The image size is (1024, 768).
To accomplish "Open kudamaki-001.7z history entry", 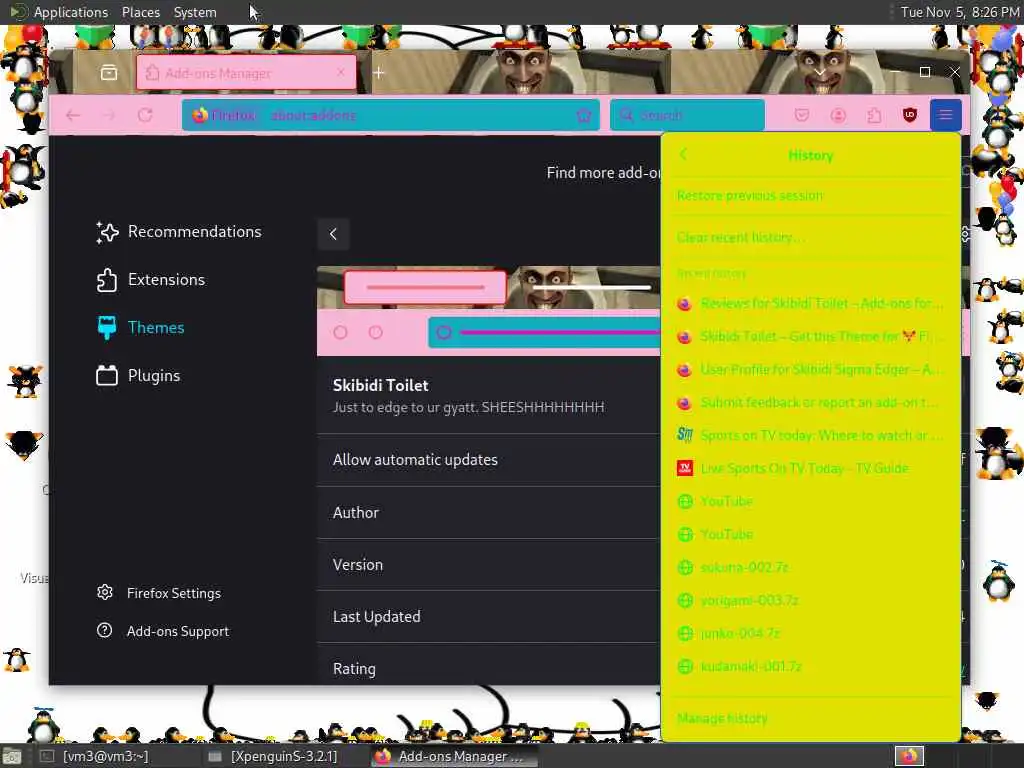I will pos(810,666).
